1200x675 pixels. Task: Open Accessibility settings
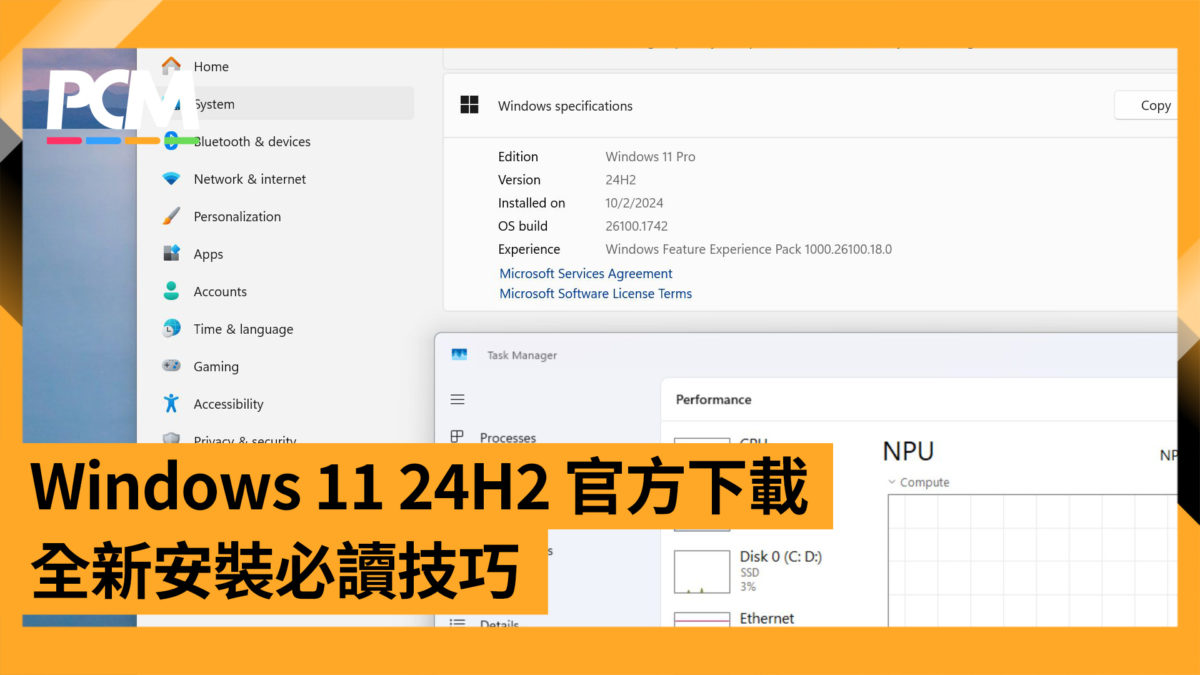tap(228, 403)
